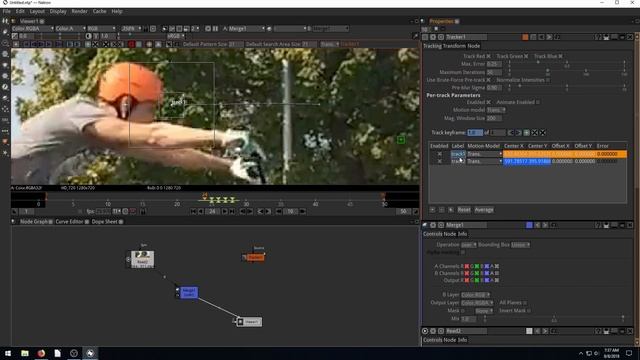Switch to the Dope Sheet tab
Viewport: 640px width, 360px height.
[104, 222]
